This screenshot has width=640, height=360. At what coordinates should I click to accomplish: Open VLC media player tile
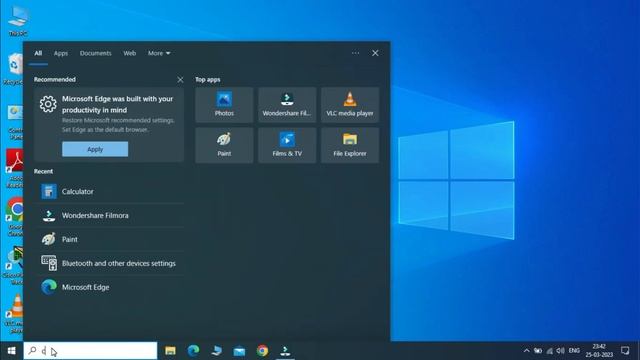[350, 104]
